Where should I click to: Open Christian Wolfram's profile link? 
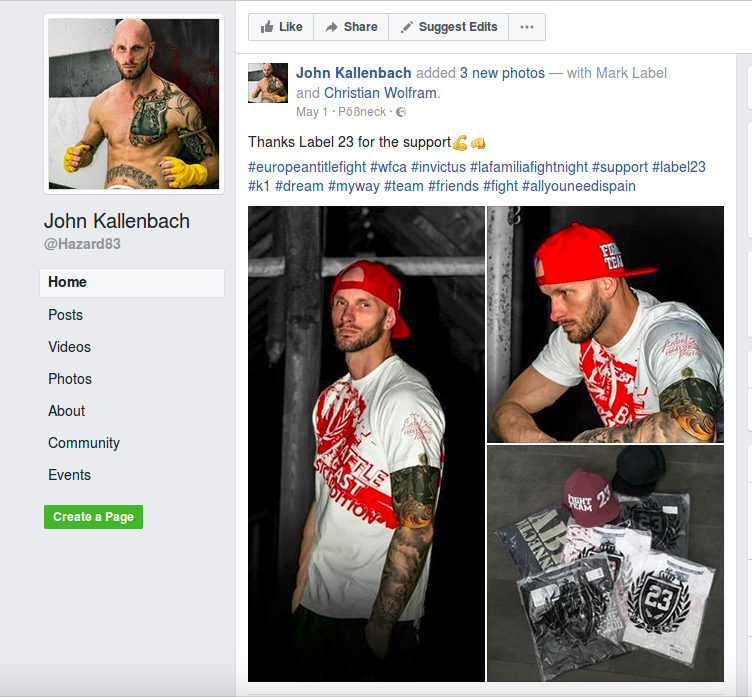click(x=380, y=93)
